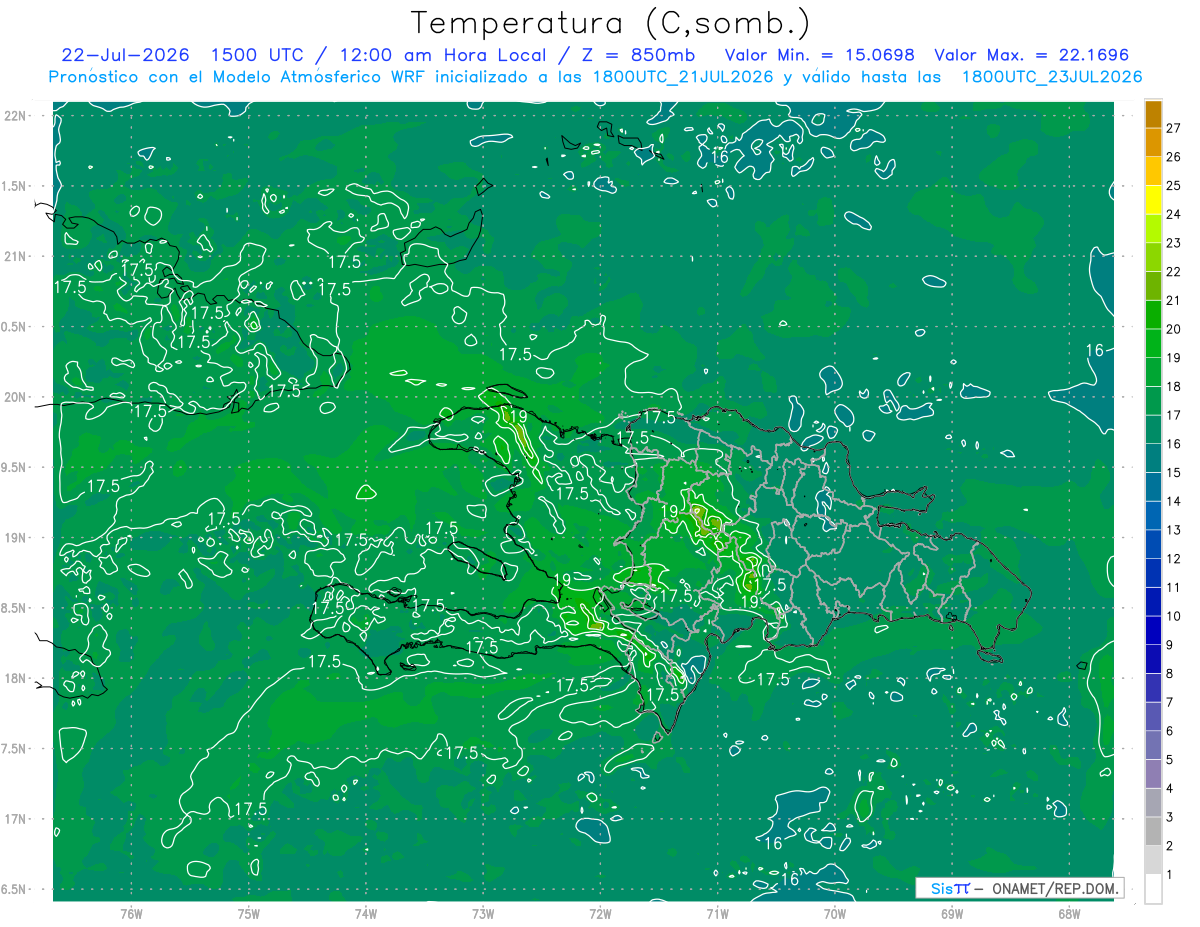Screen dimensions: 1200x927
Task: Click the '76W' longitude axis label
Action: [131, 913]
